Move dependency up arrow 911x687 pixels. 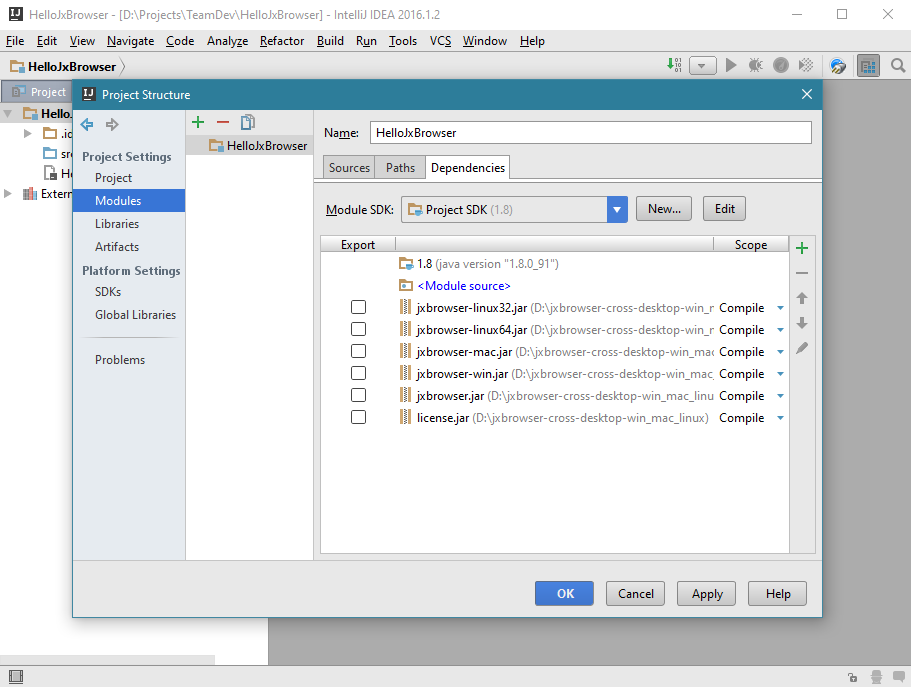802,298
